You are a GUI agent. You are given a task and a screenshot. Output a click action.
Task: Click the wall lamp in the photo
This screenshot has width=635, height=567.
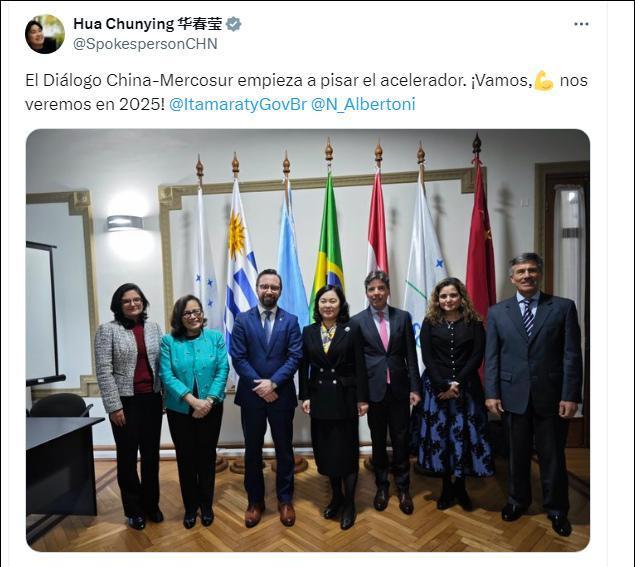(125, 223)
